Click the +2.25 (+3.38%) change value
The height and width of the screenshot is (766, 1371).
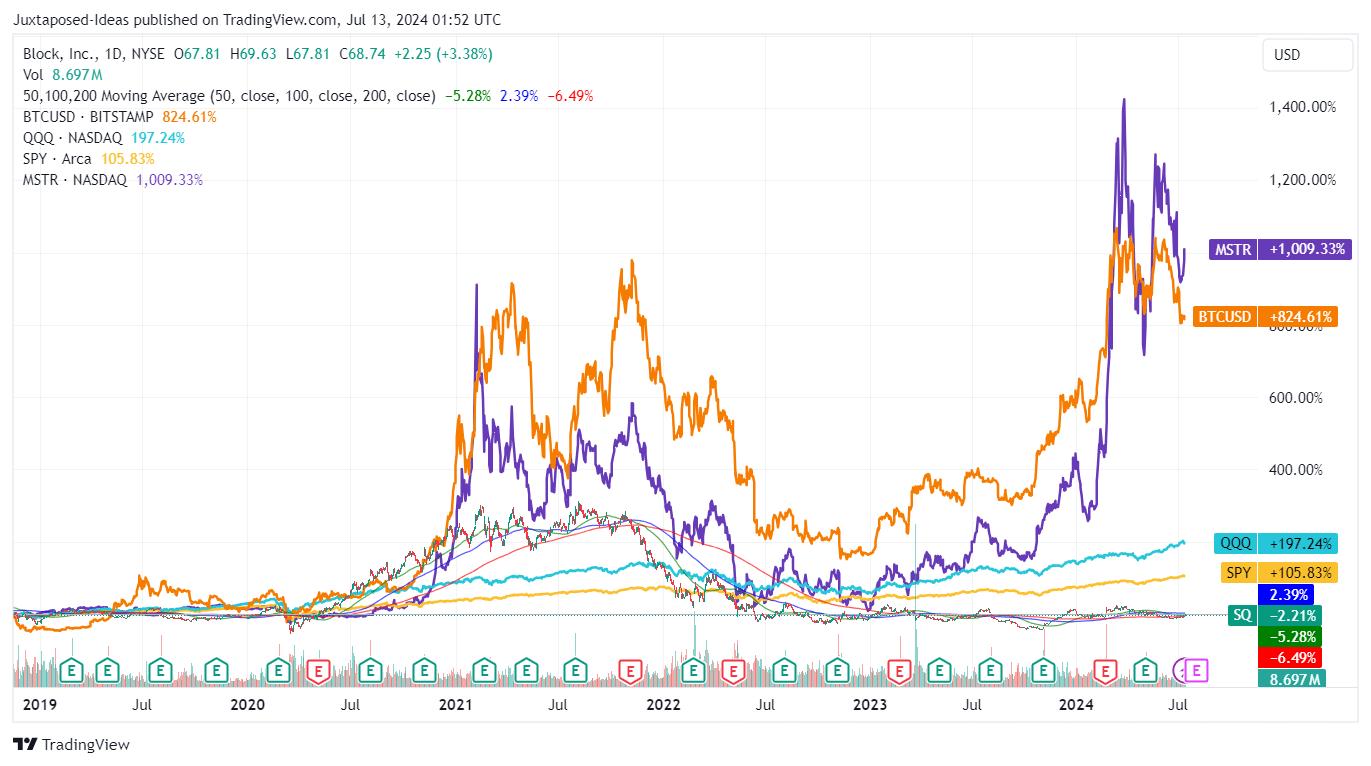tap(443, 54)
